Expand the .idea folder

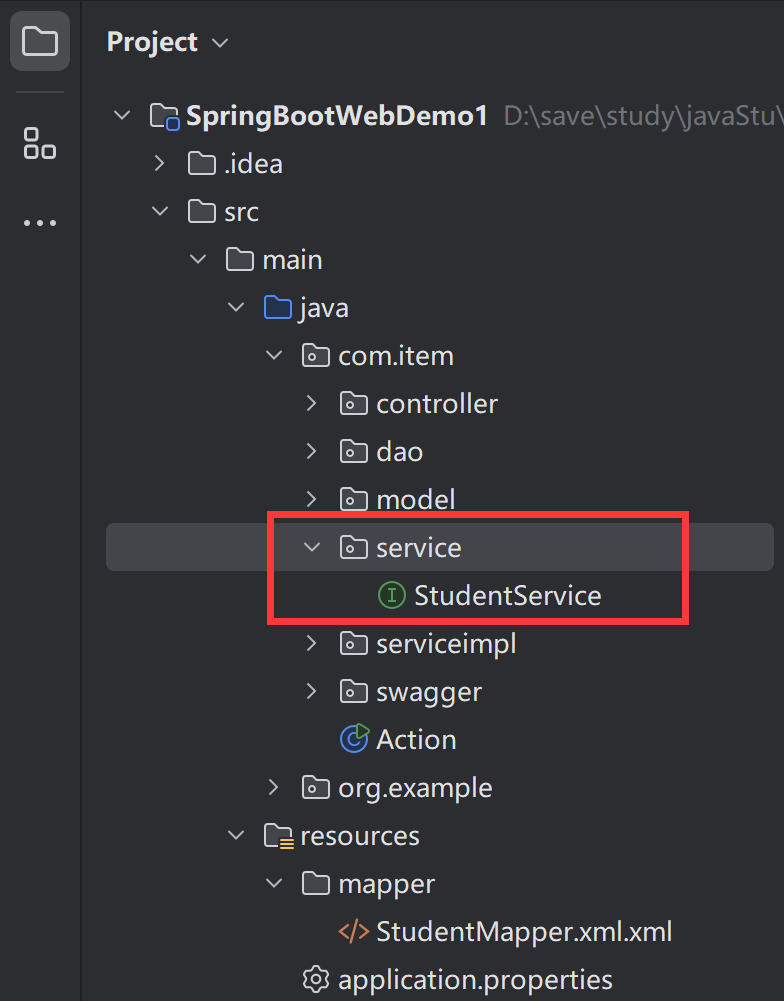pyautogui.click(x=160, y=163)
